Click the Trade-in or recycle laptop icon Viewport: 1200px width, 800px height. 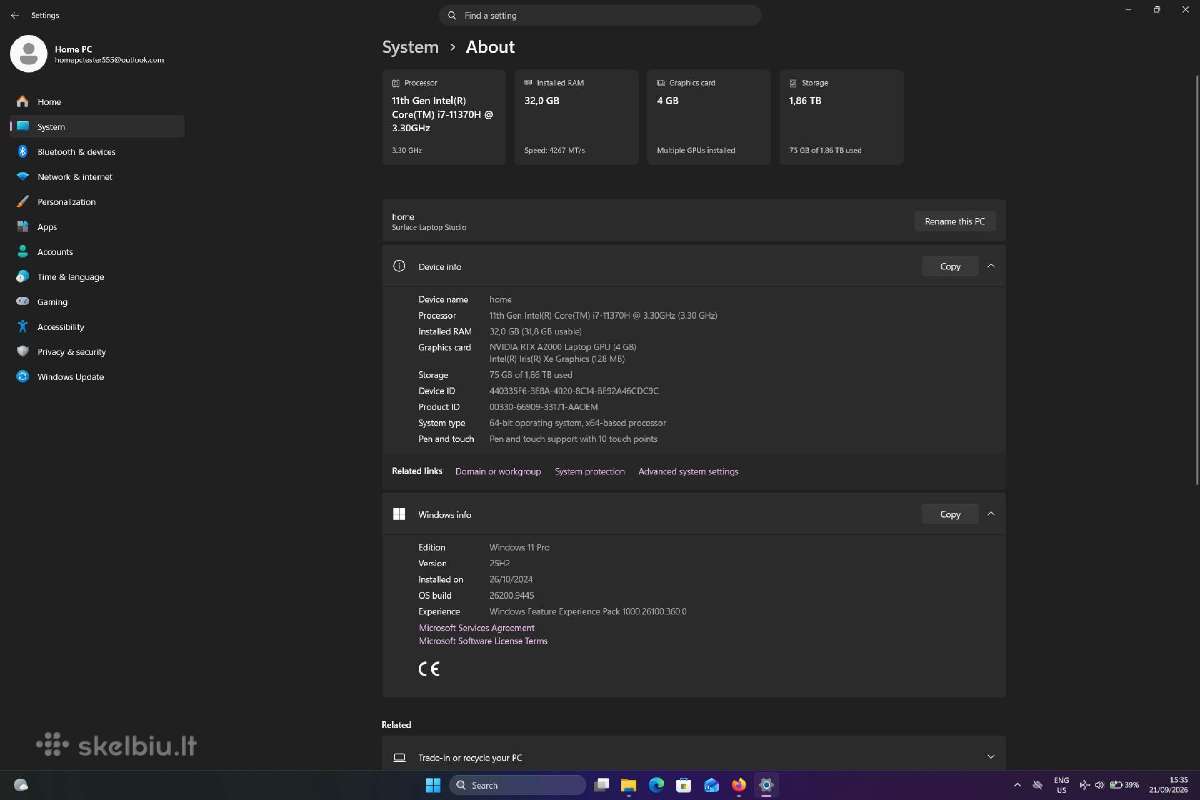(400, 757)
